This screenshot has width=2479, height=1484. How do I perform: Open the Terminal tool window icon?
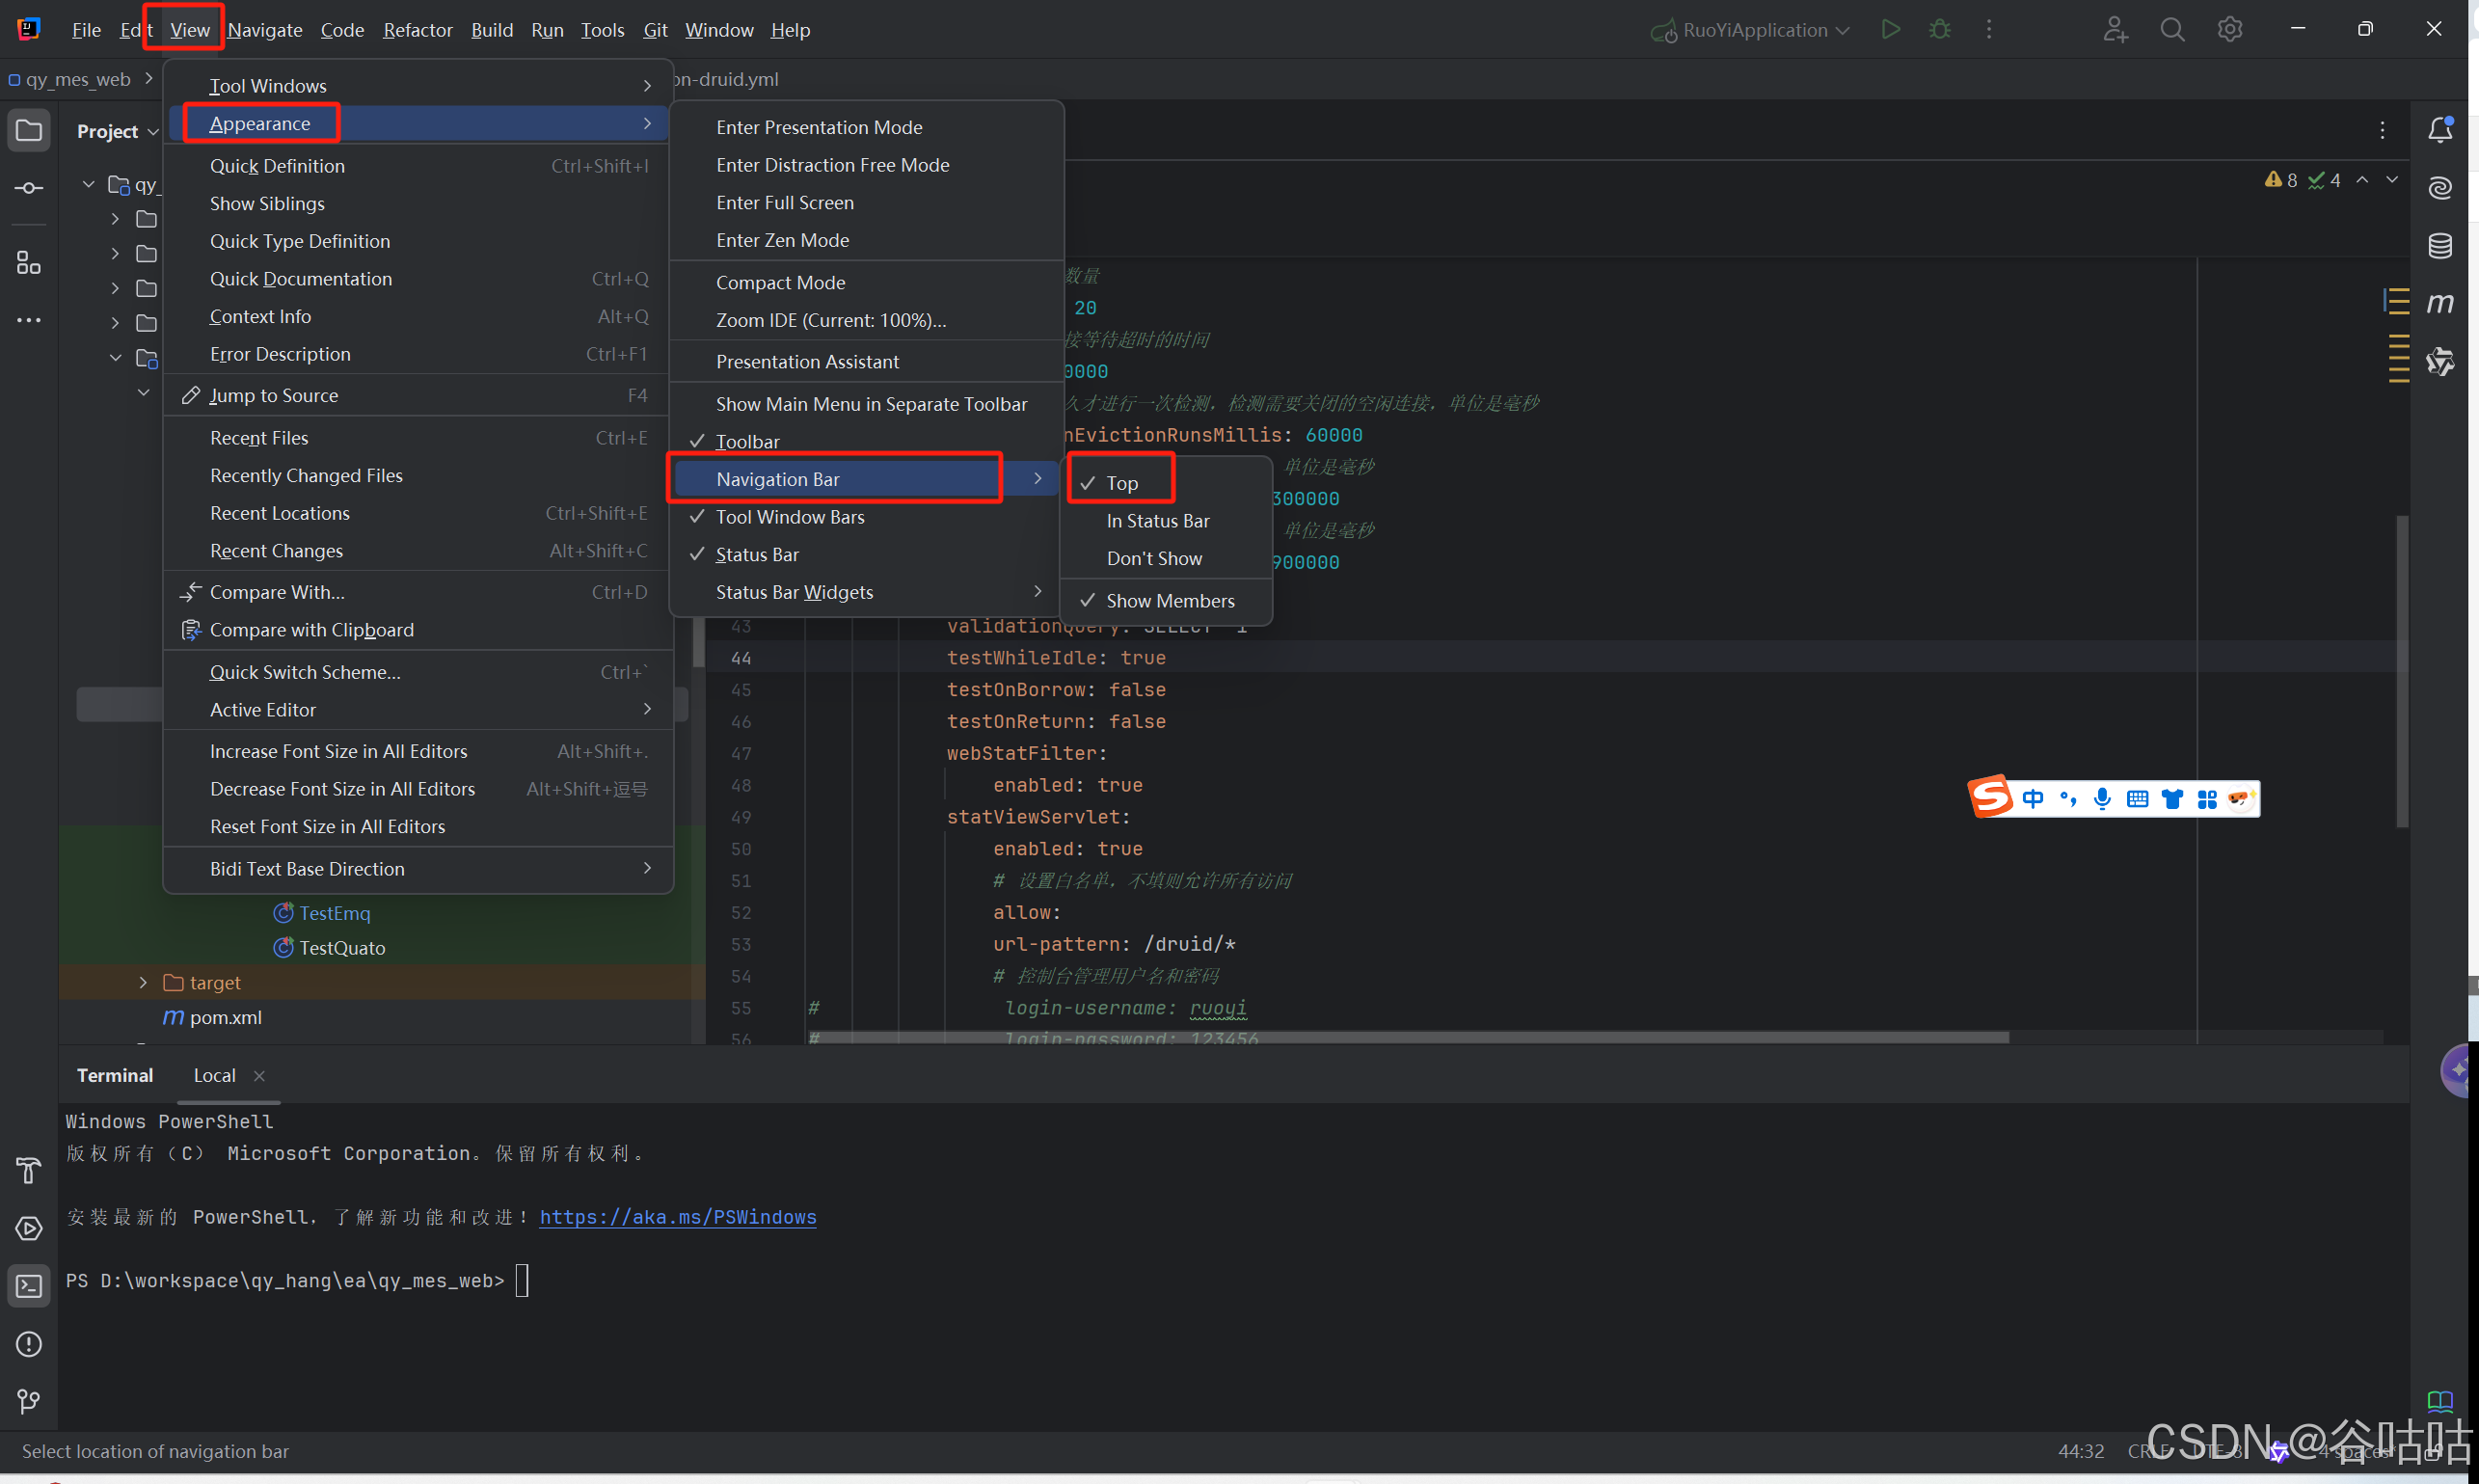click(x=29, y=1286)
